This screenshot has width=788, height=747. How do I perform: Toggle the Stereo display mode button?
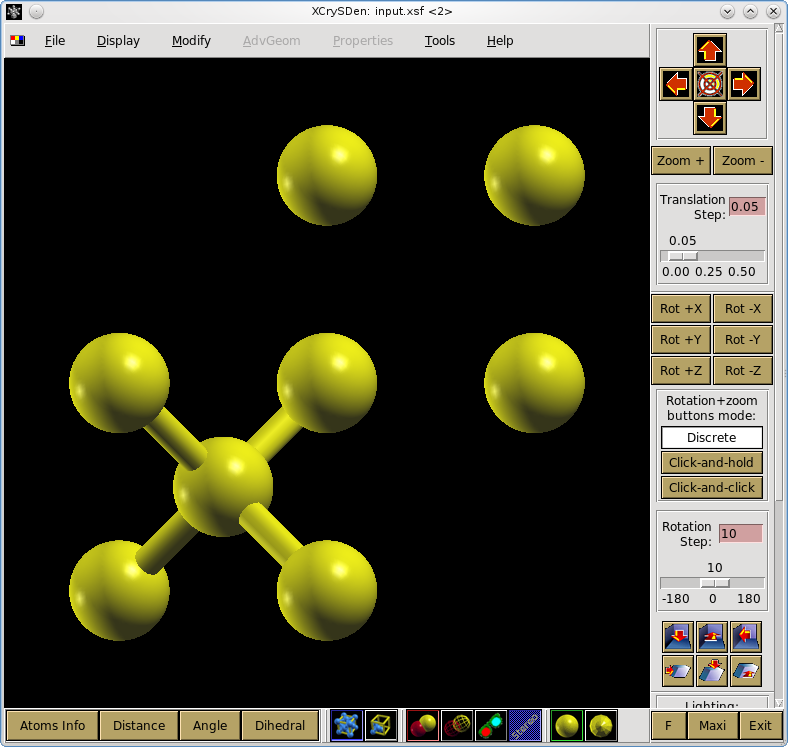[x=525, y=725]
